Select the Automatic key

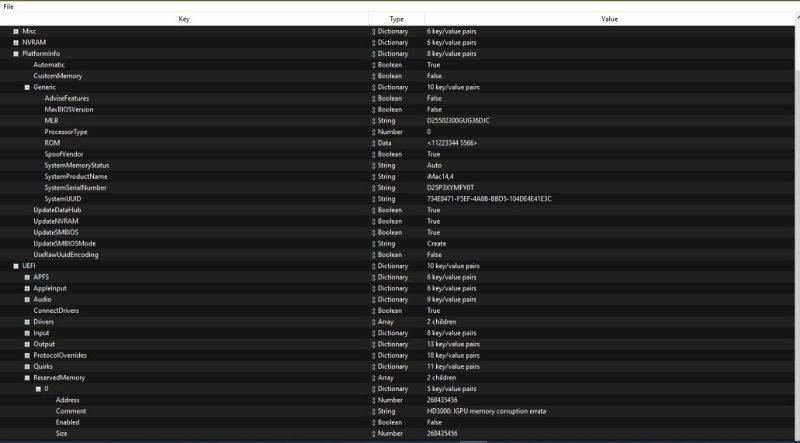tap(49, 65)
